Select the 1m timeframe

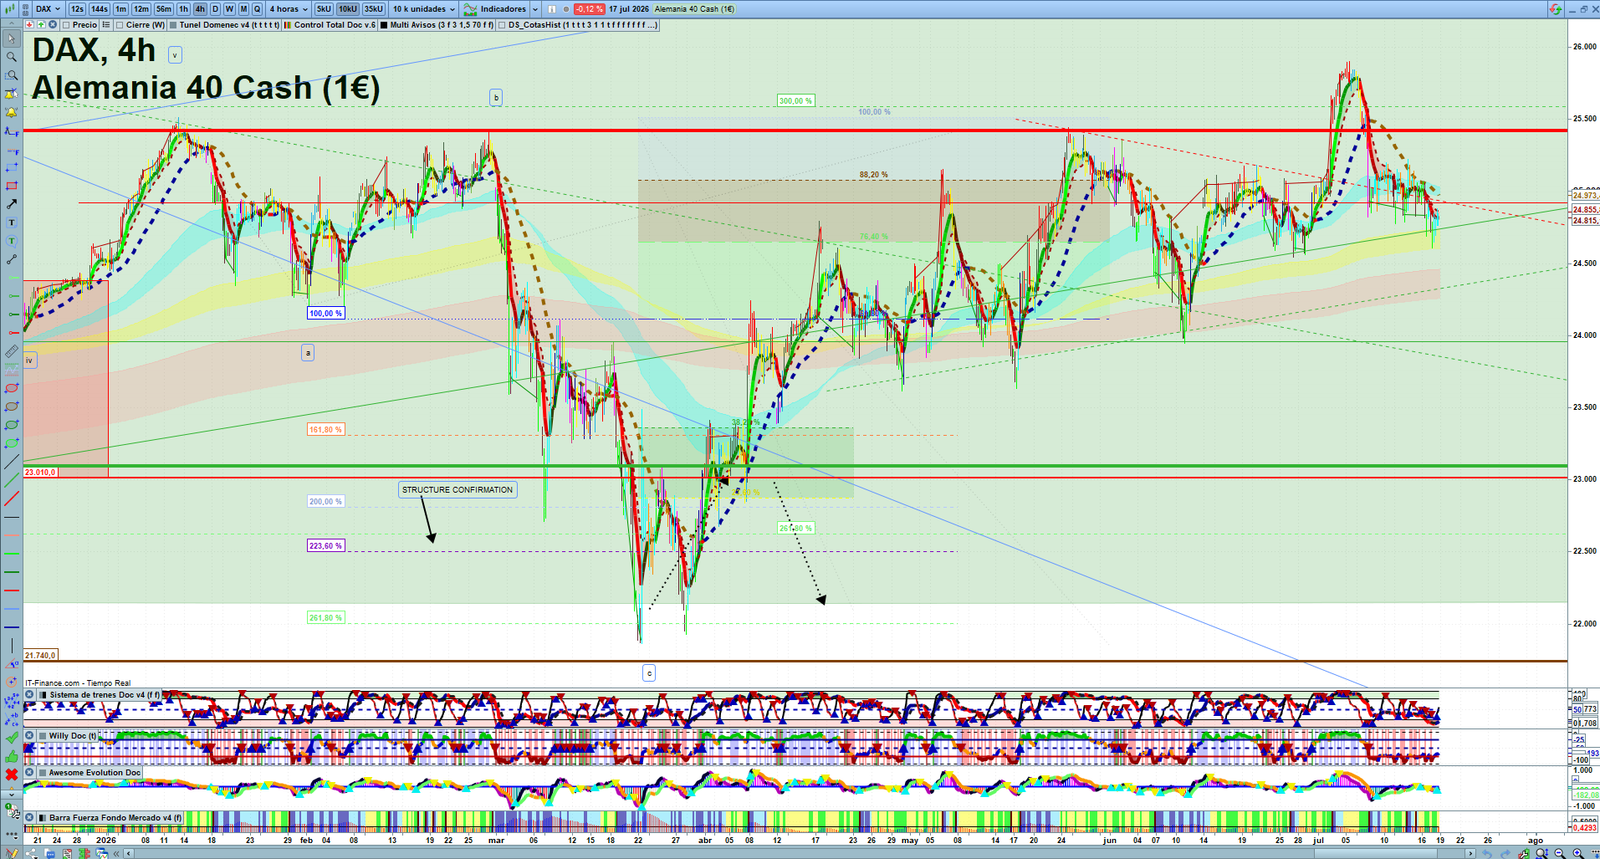[121, 9]
